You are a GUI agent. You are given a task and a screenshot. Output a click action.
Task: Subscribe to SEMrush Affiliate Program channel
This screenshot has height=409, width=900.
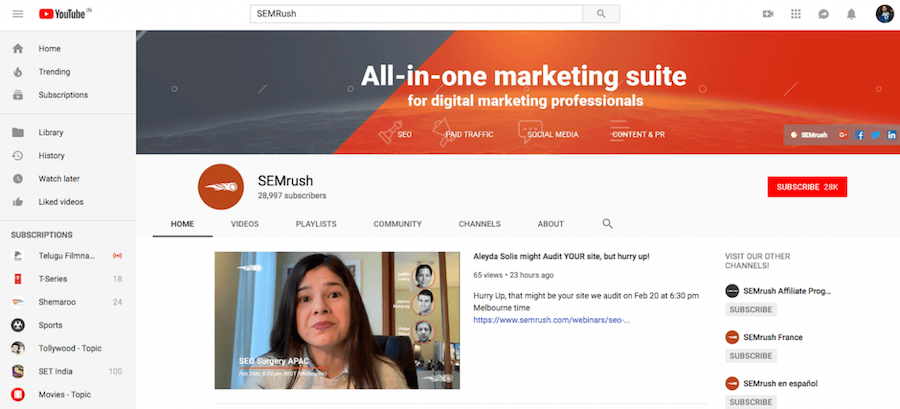pyautogui.click(x=751, y=309)
